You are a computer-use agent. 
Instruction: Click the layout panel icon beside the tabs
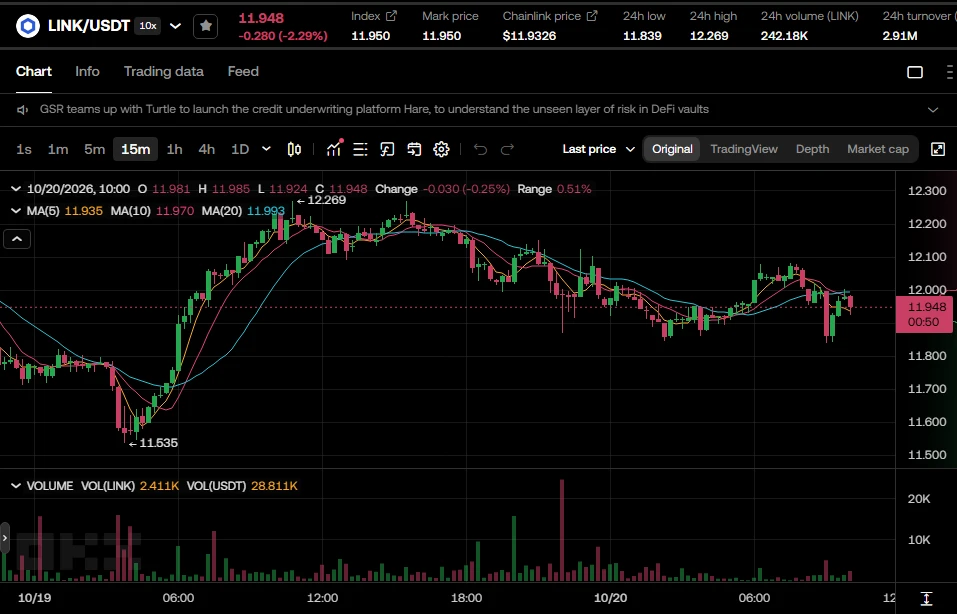pyautogui.click(x=915, y=72)
